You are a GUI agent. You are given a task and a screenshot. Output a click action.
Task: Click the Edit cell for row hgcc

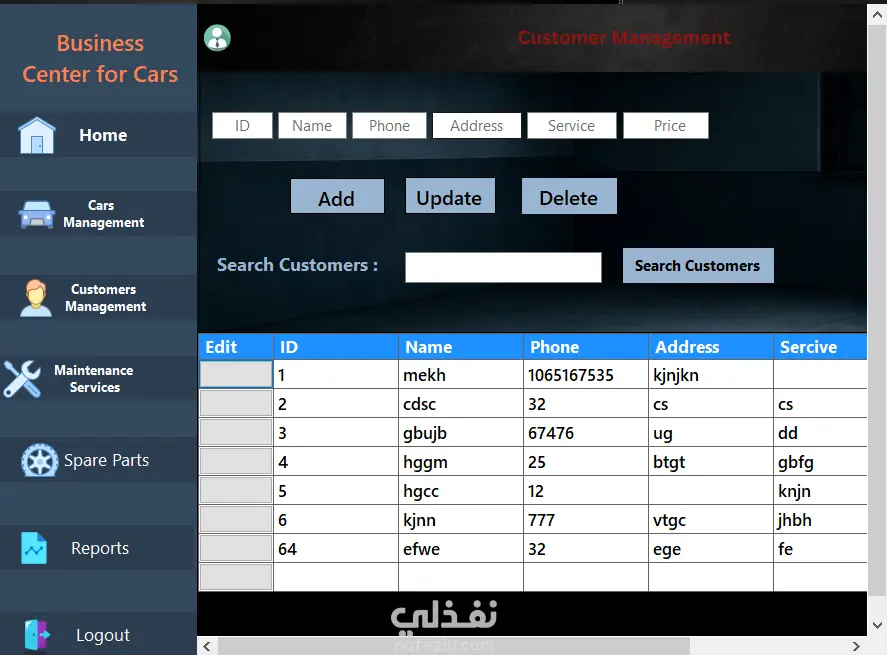coord(236,490)
